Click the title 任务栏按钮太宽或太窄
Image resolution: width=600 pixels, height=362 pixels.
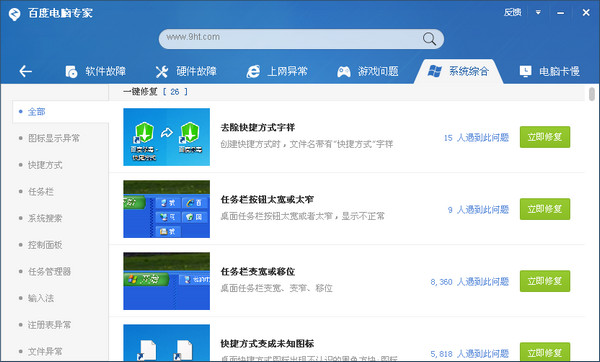pos(267,199)
